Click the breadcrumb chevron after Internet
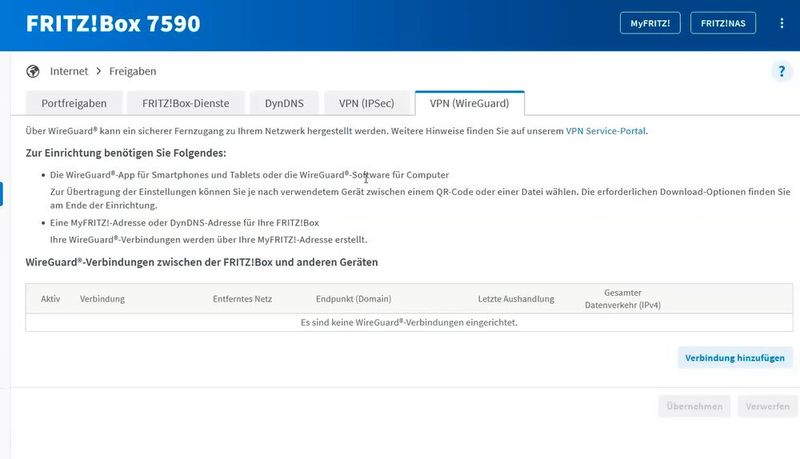Viewport: 800px width, 459px height. point(98,71)
